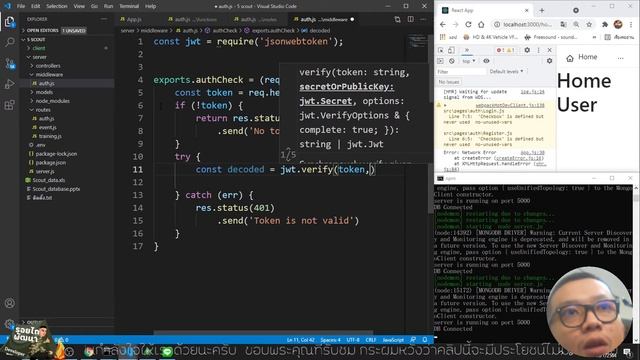Screen dimensions: 640x360
Task: Open the editor more actions menu
Action: tap(423, 19)
